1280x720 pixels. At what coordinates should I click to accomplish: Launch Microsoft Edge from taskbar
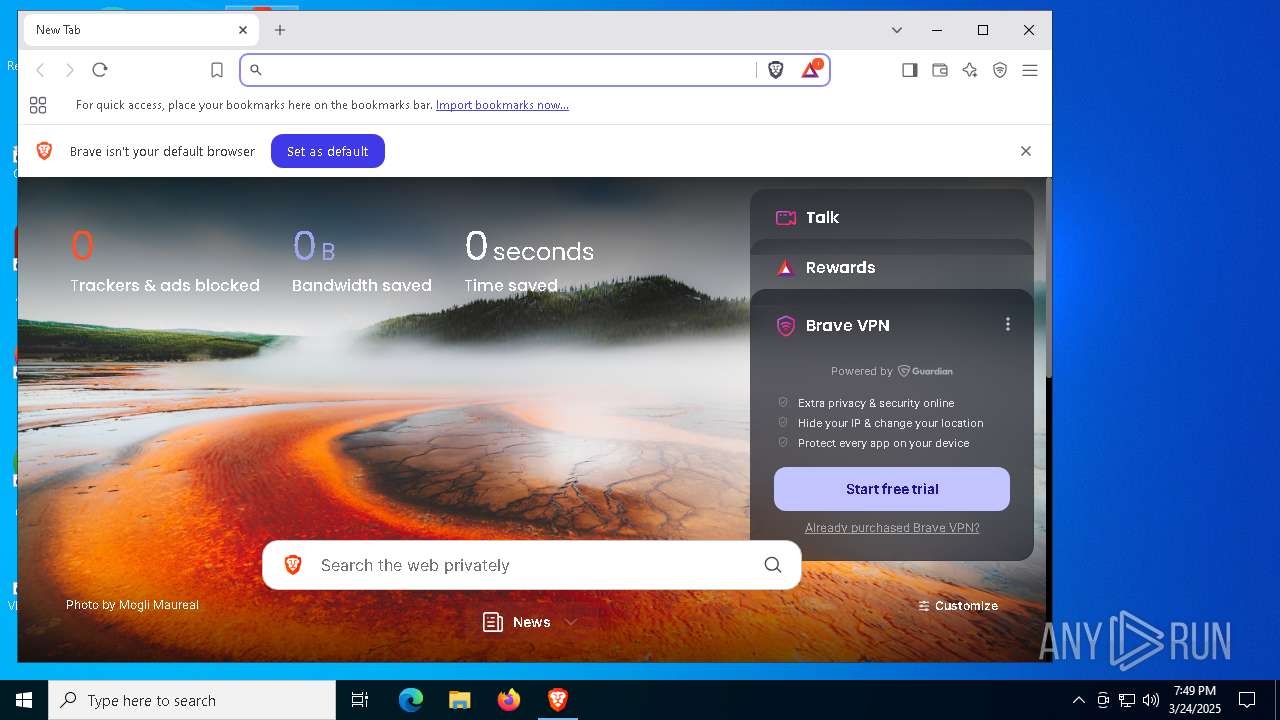pyautogui.click(x=411, y=700)
